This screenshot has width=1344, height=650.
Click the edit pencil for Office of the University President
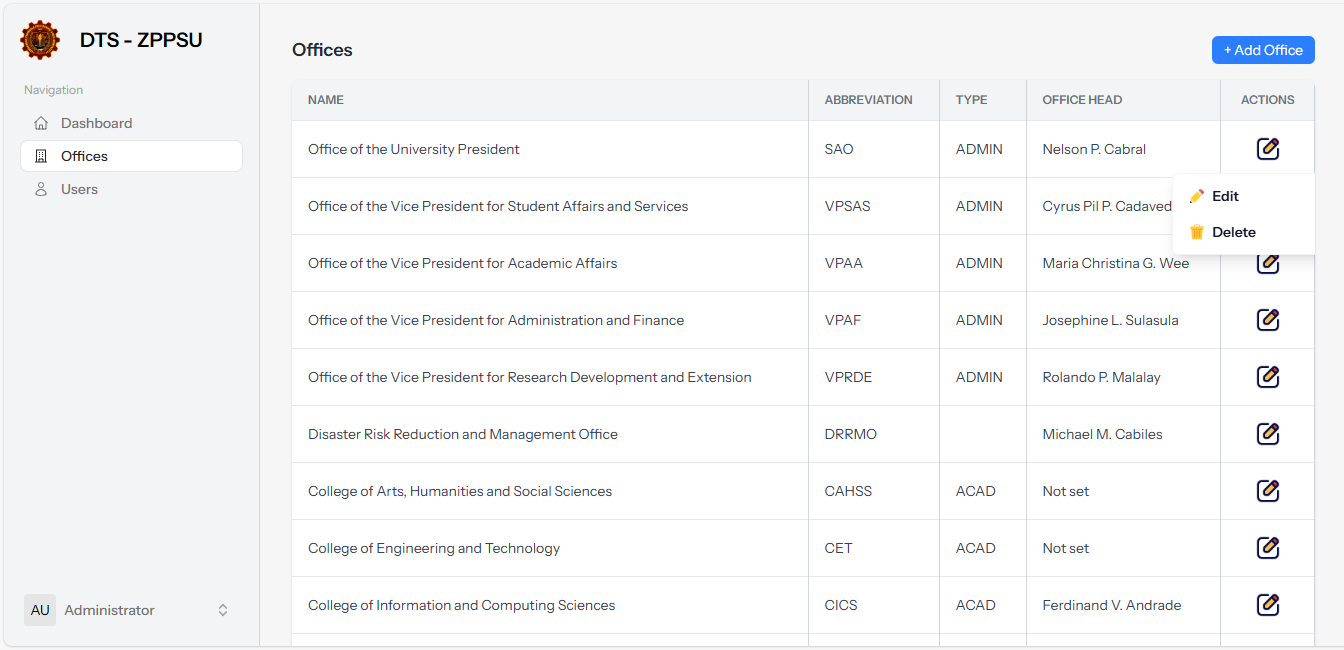[x=1267, y=148]
